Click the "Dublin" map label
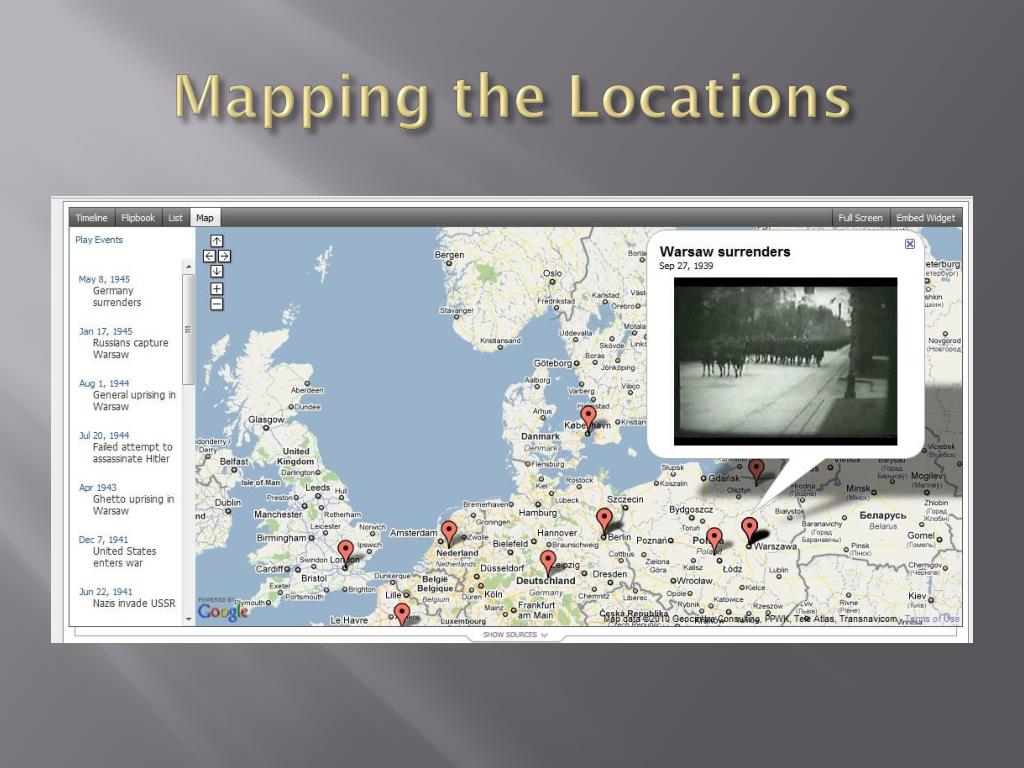Image resolution: width=1024 pixels, height=768 pixels. 228,503
